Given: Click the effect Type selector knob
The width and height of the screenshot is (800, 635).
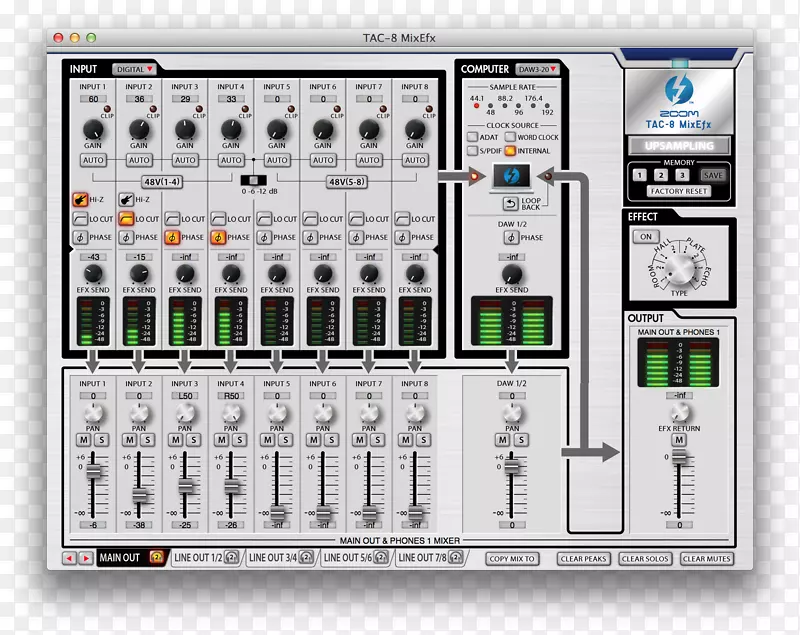Looking at the screenshot, I should (679, 269).
